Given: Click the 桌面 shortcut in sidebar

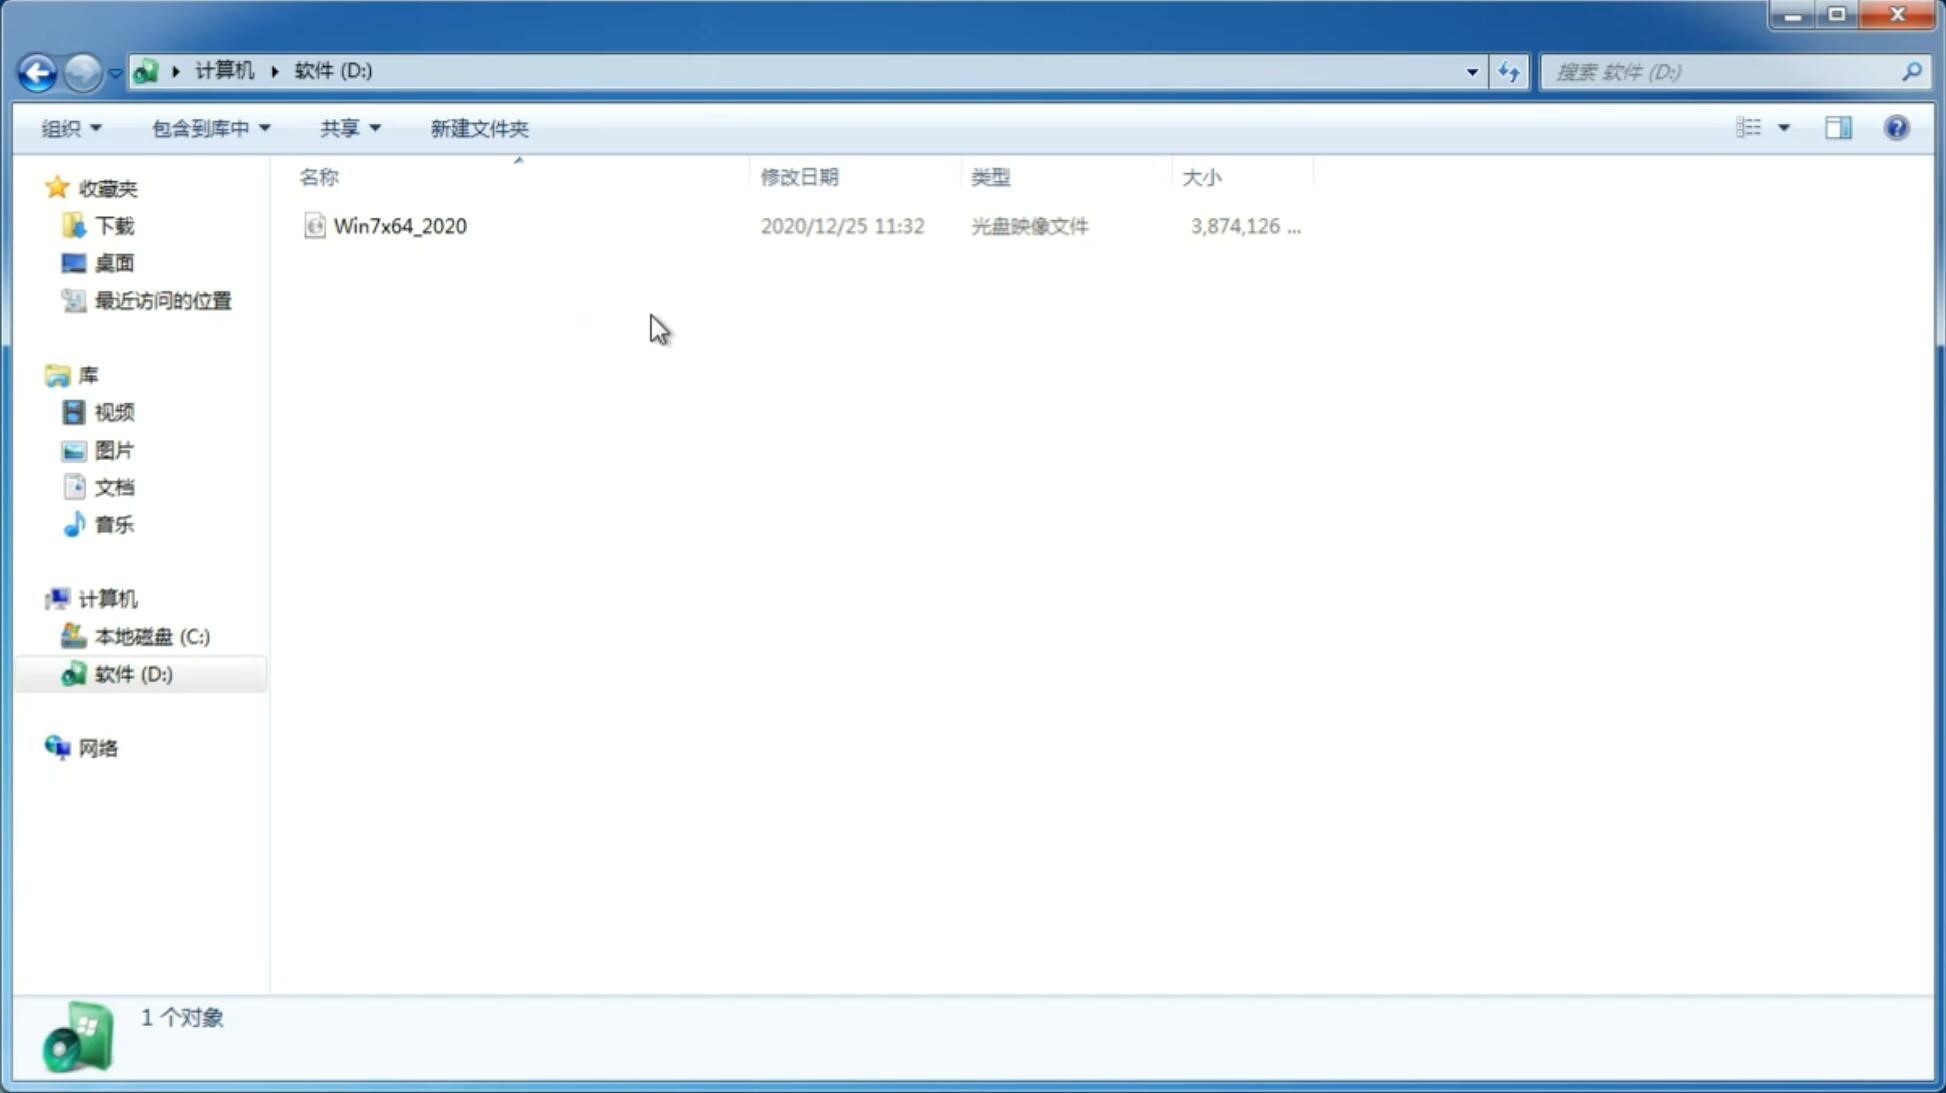Looking at the screenshot, I should pos(115,263).
